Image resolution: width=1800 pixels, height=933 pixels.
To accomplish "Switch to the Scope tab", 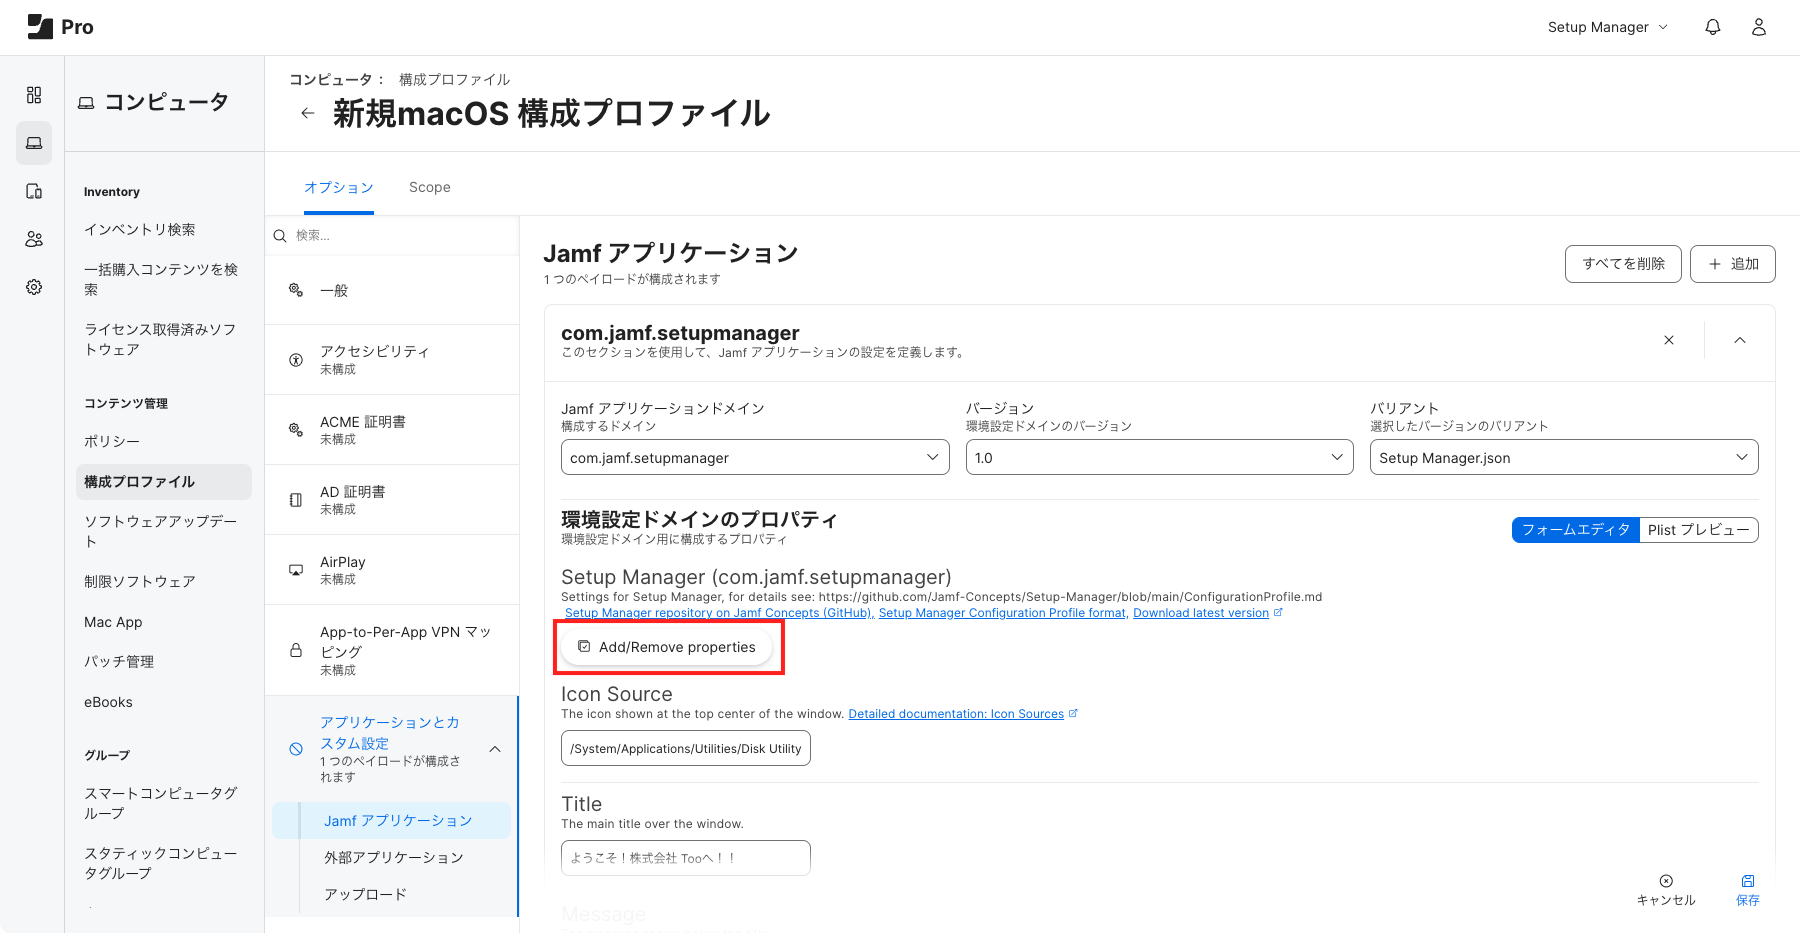I will click(429, 187).
